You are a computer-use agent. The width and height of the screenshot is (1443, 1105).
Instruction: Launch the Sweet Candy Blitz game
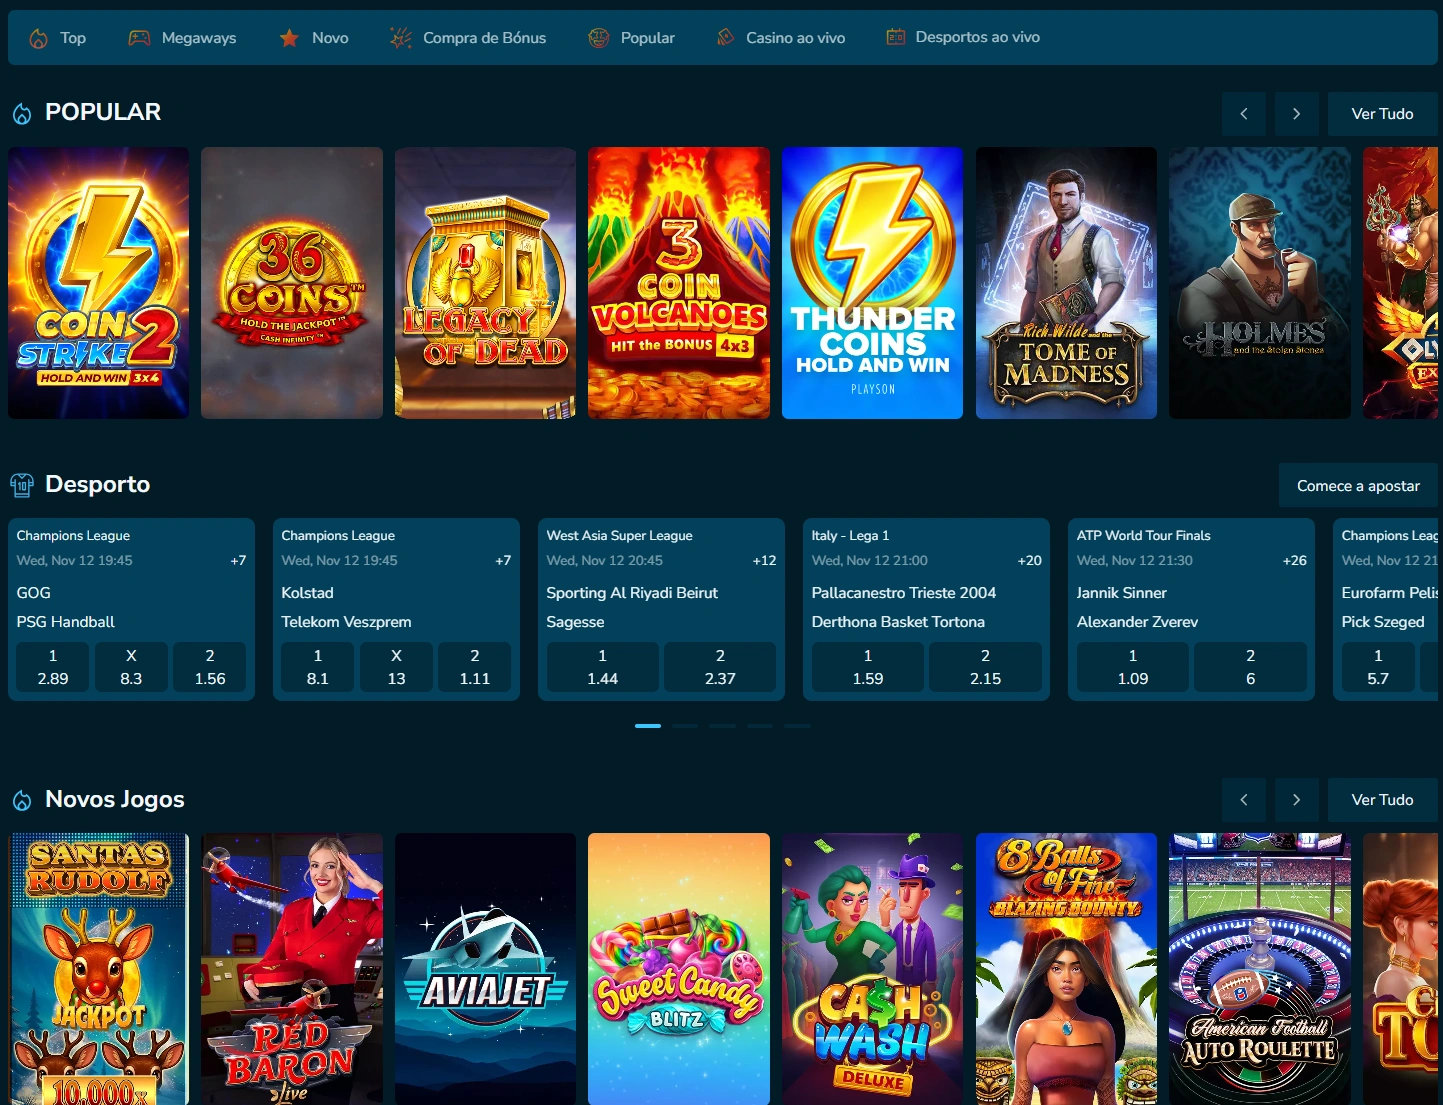pos(678,968)
